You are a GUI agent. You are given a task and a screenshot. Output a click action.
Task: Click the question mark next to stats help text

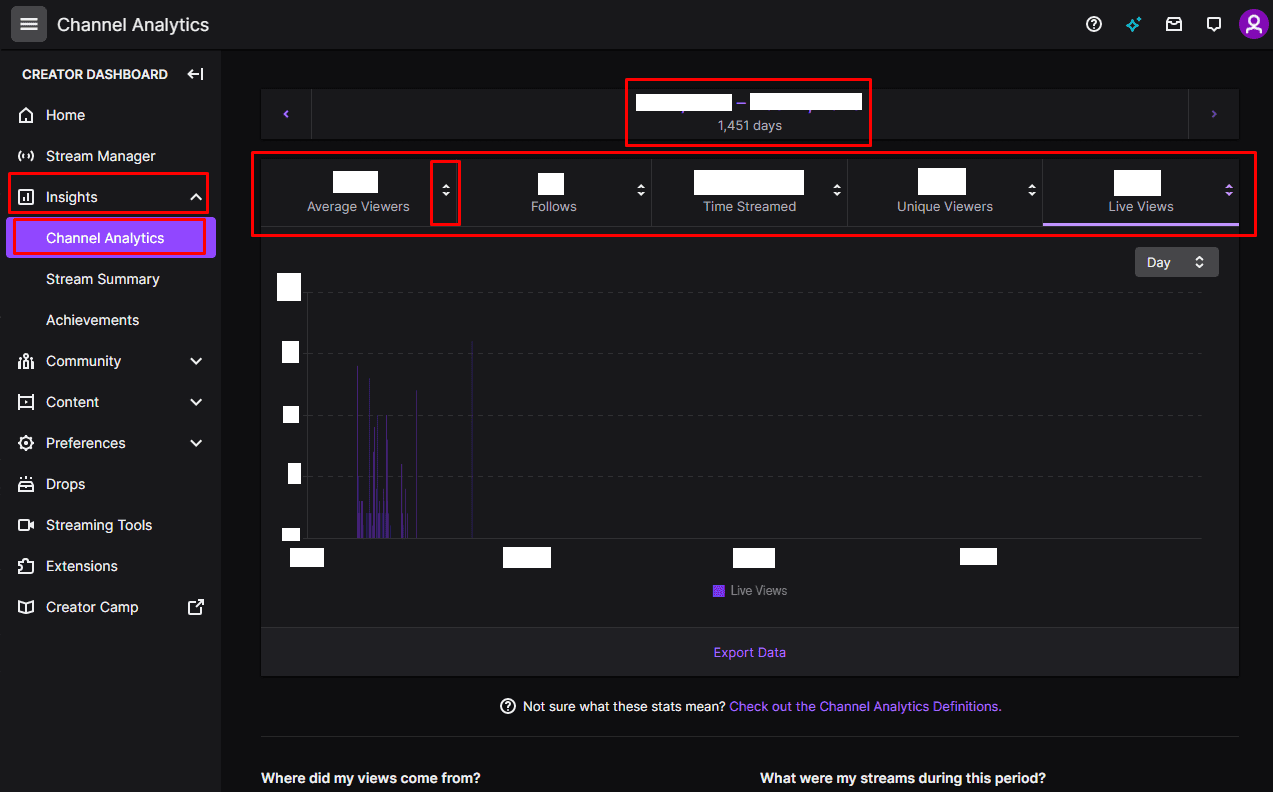coord(508,706)
